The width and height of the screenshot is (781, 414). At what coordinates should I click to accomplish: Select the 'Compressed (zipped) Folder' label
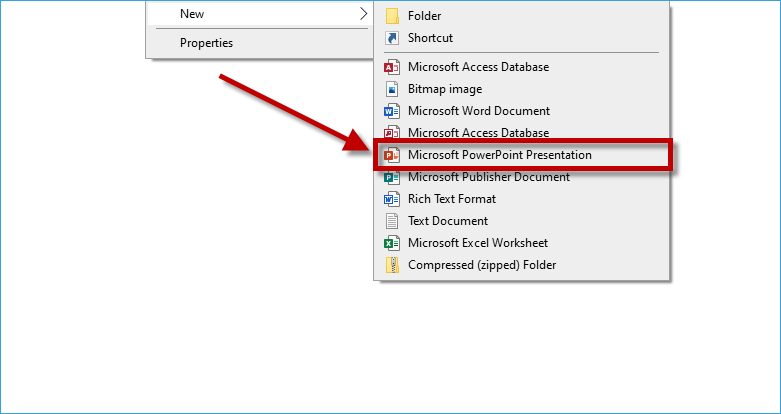click(x=482, y=265)
